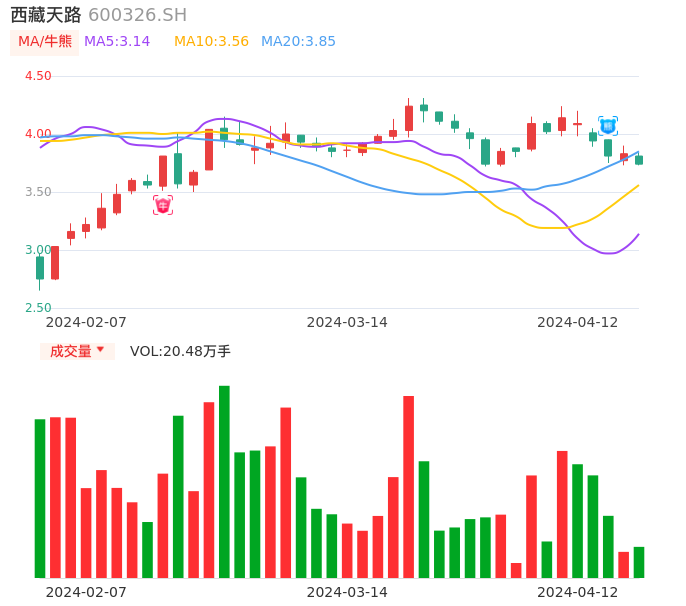Screen dimensions: 686x606
Task: Click the 2024-04-12 date label under the volume chart
Action: pos(578,591)
